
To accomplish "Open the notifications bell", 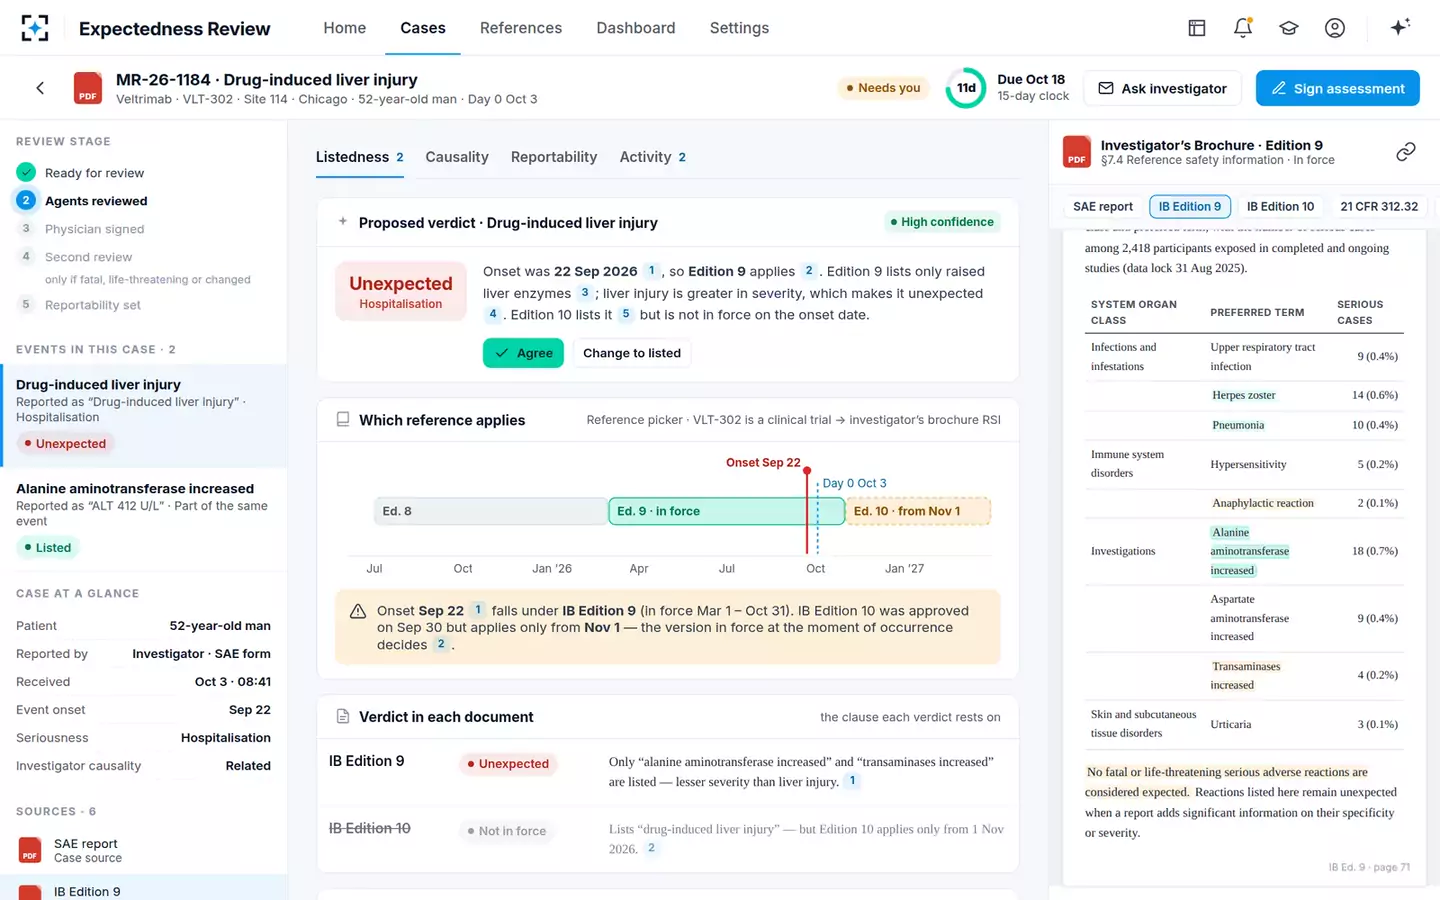I will (x=1243, y=28).
